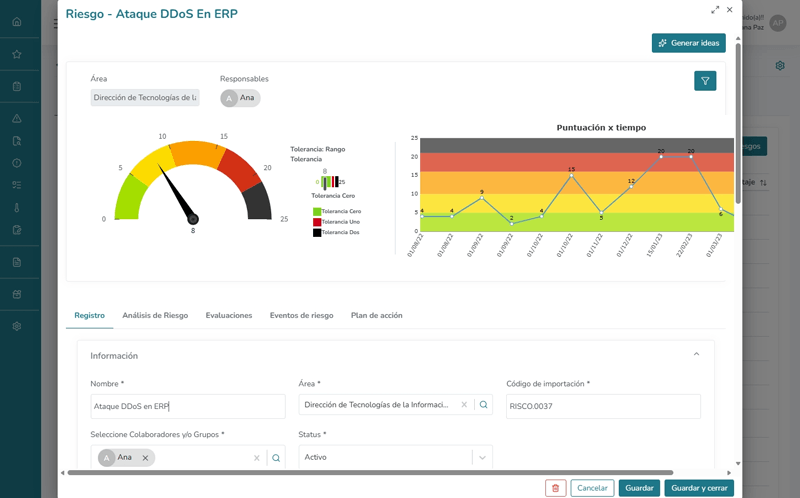Click the horizontal scrollbar thumb
The width and height of the screenshot is (800, 498).
(x=370, y=472)
